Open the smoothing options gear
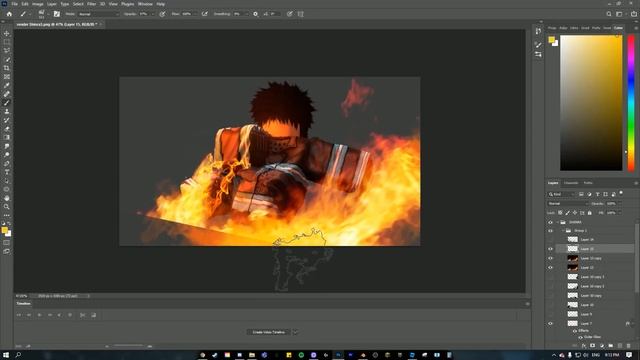The image size is (640, 360). point(256,14)
